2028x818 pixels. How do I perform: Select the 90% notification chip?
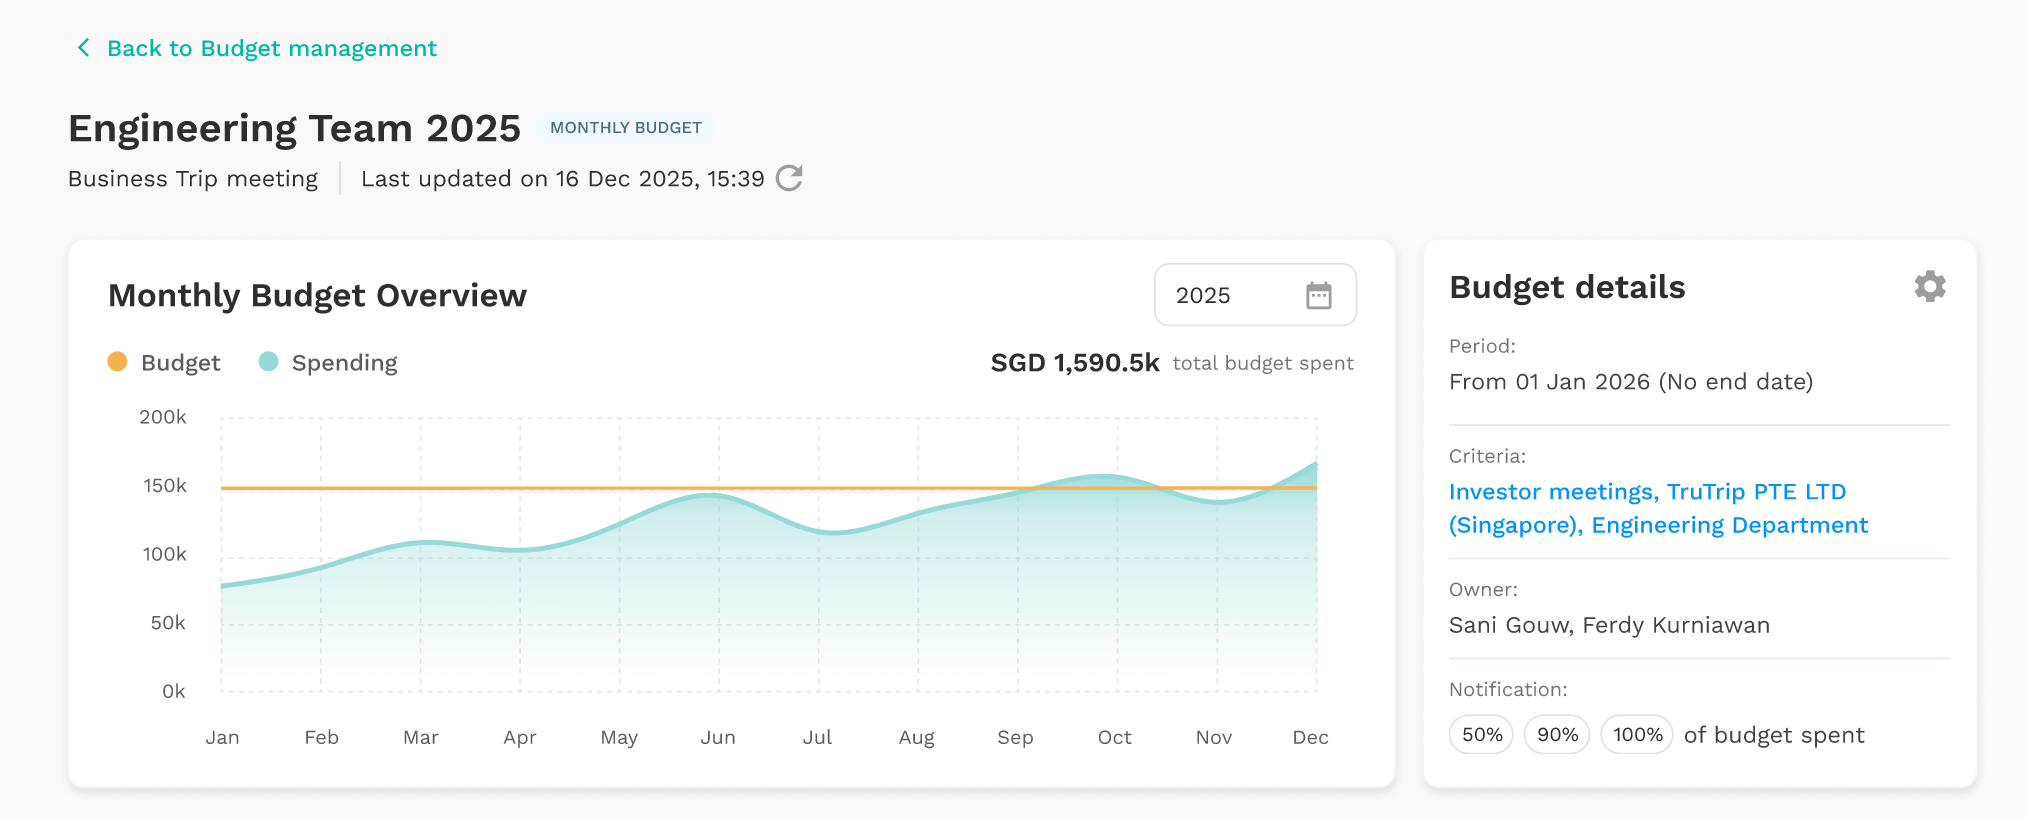pos(1557,735)
